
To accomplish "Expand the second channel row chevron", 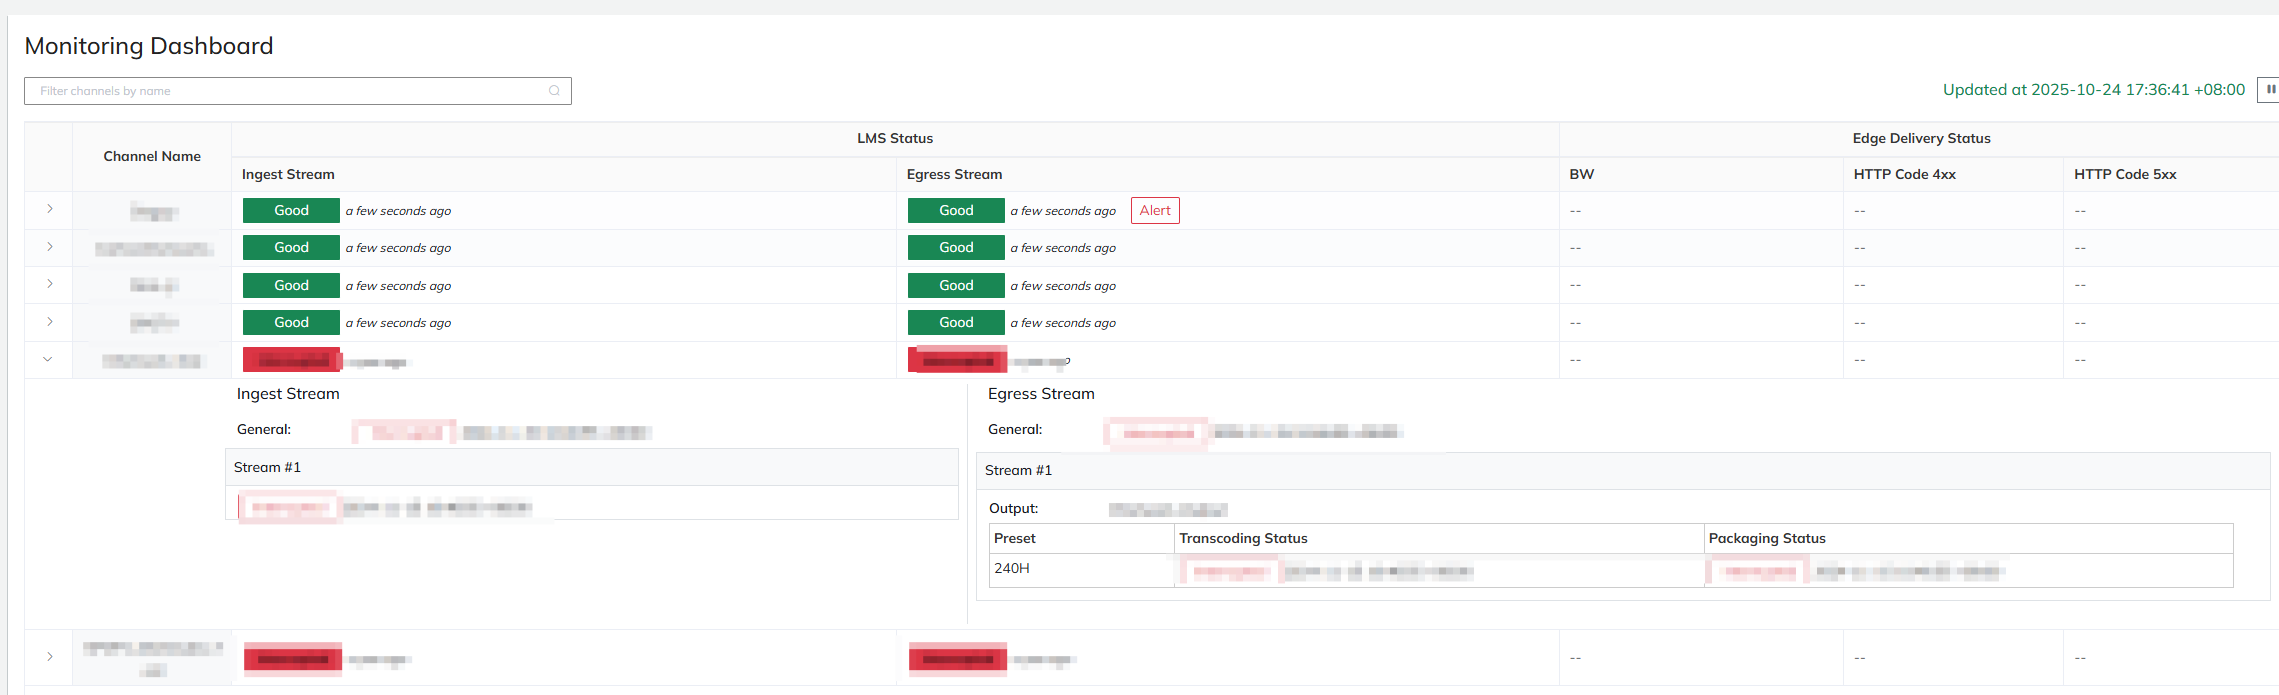I will pos(49,247).
